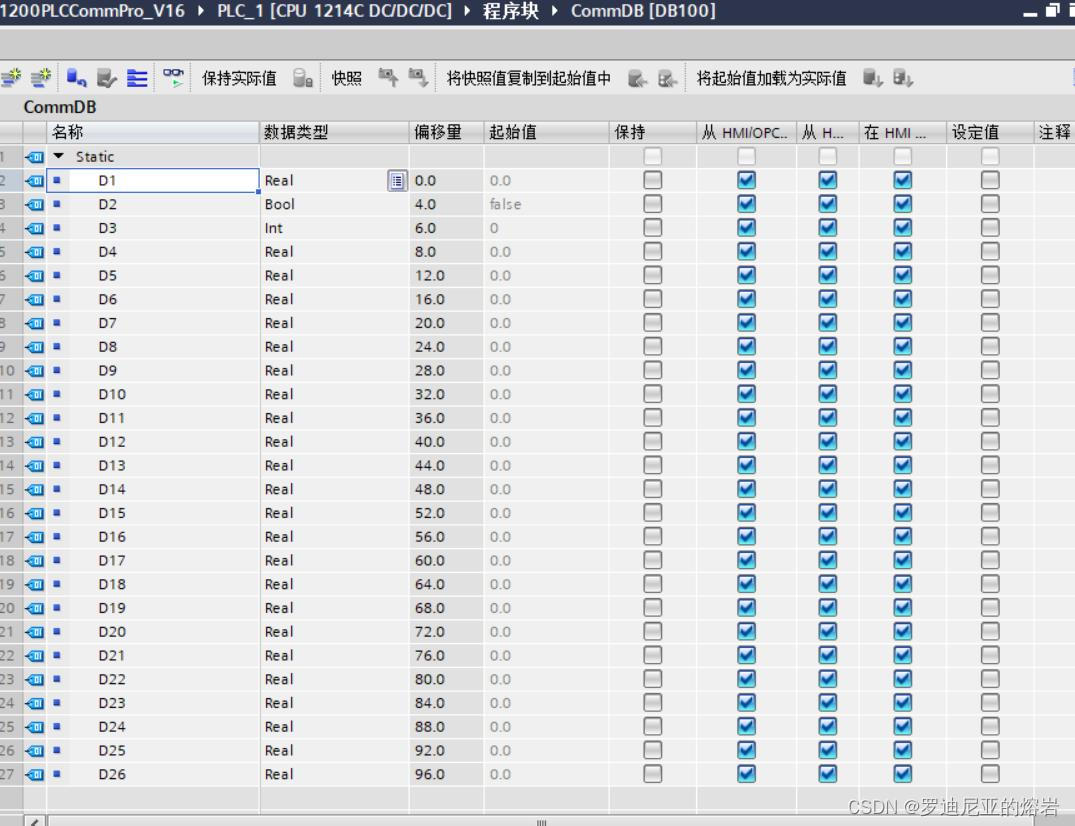Click the D24 name cell
Screen dimensions: 1075x826
(x=153, y=727)
